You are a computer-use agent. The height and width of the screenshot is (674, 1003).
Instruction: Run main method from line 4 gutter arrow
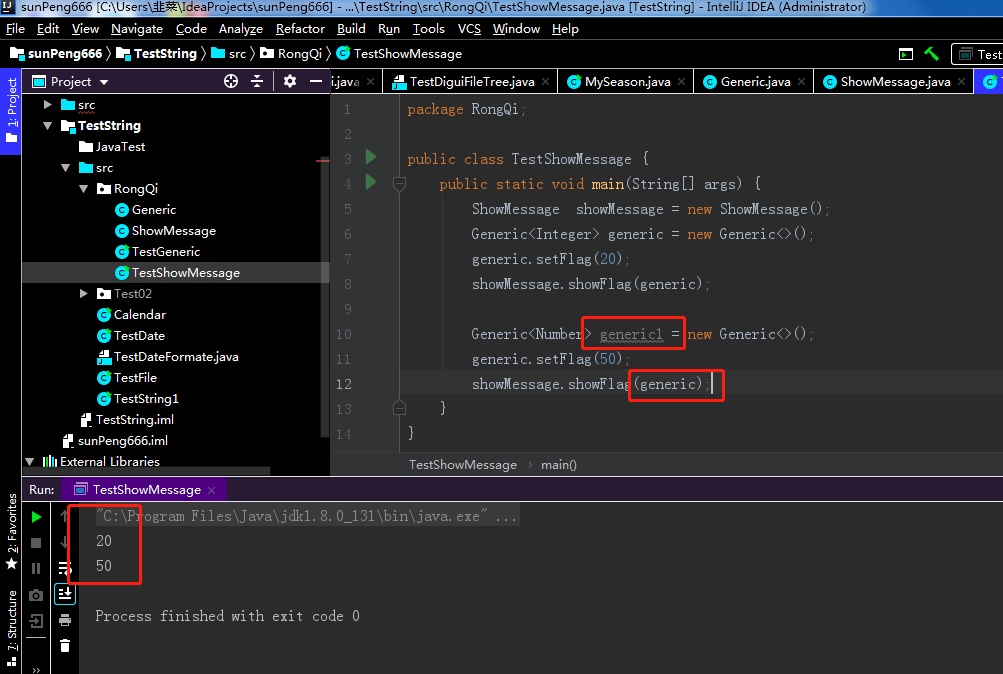point(370,182)
